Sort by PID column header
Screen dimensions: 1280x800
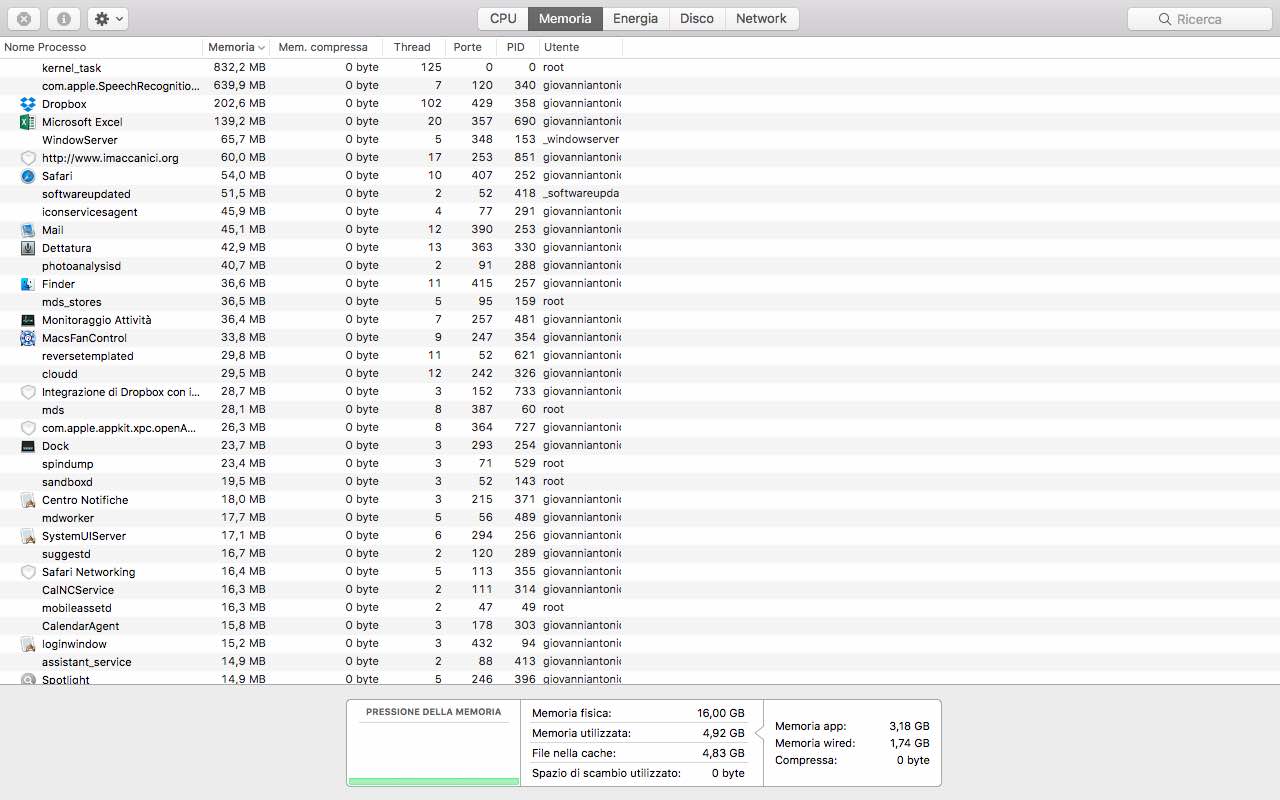pos(516,47)
